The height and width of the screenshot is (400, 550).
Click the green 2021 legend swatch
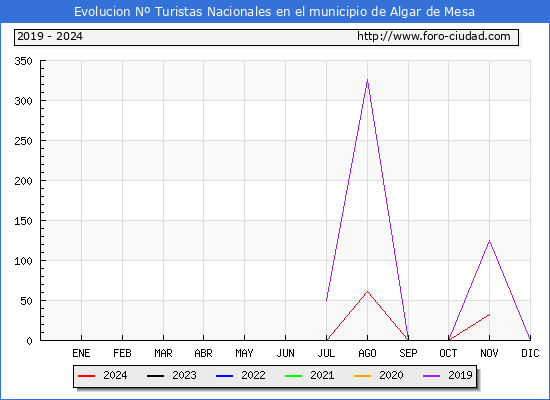(294, 376)
